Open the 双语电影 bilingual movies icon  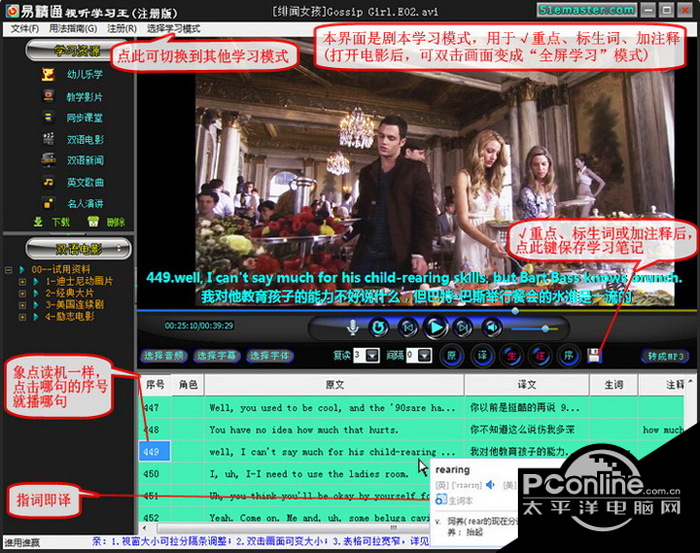[48, 139]
